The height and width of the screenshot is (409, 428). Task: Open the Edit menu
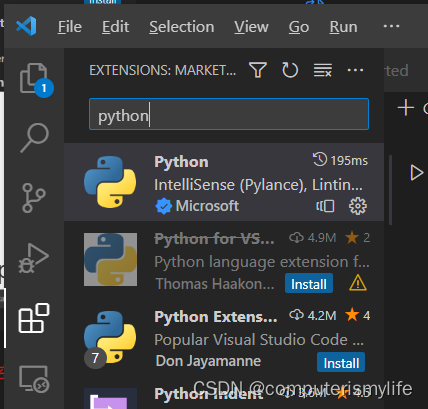point(115,27)
